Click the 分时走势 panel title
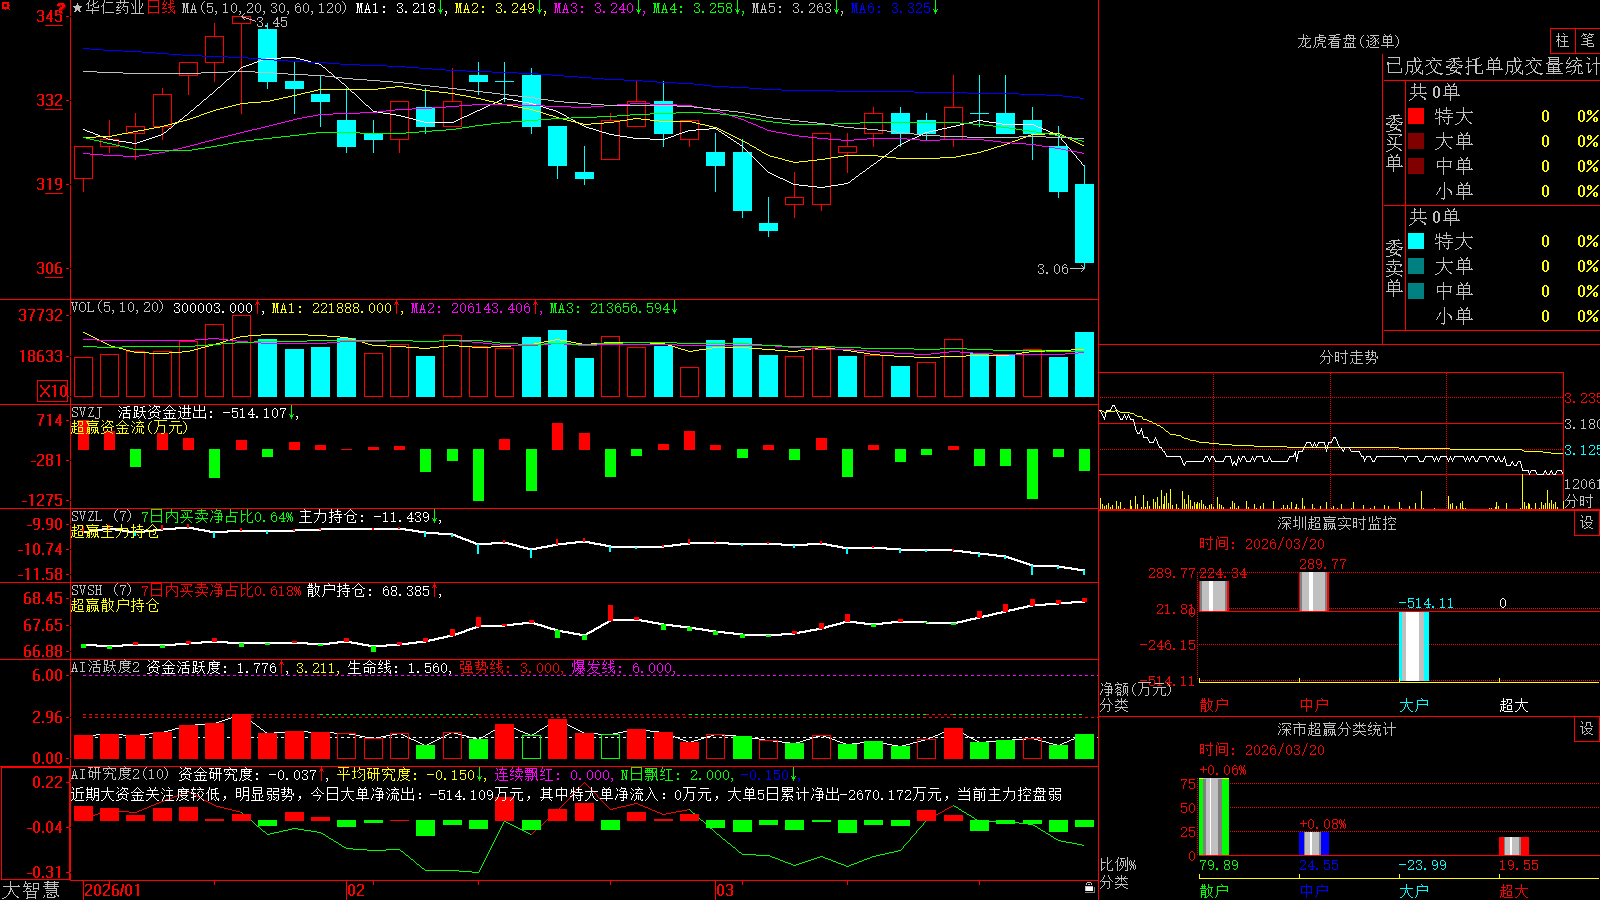 1348,357
